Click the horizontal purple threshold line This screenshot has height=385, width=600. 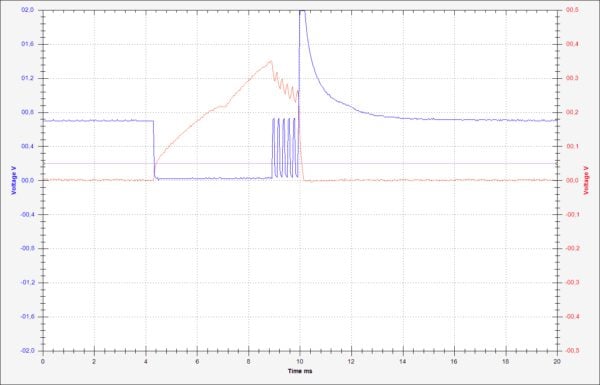[300, 163]
